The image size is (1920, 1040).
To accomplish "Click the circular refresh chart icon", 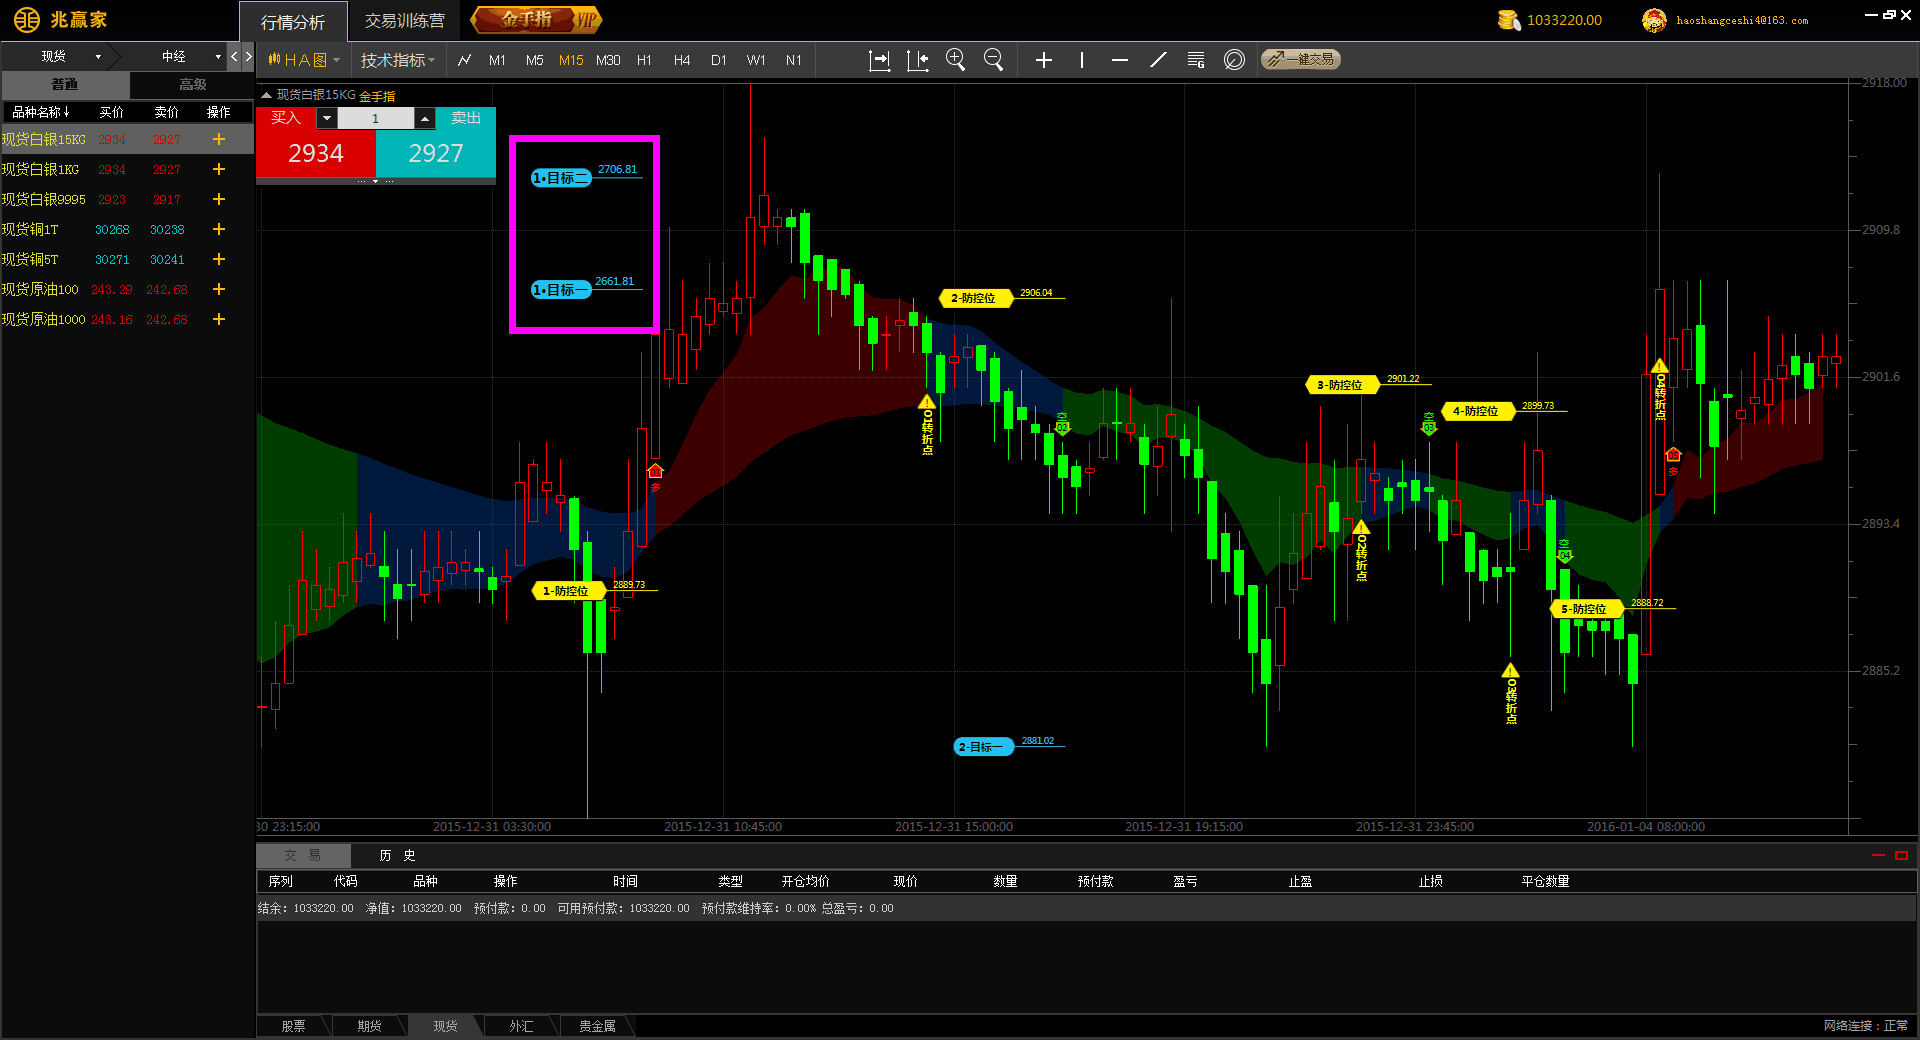I will (1234, 60).
